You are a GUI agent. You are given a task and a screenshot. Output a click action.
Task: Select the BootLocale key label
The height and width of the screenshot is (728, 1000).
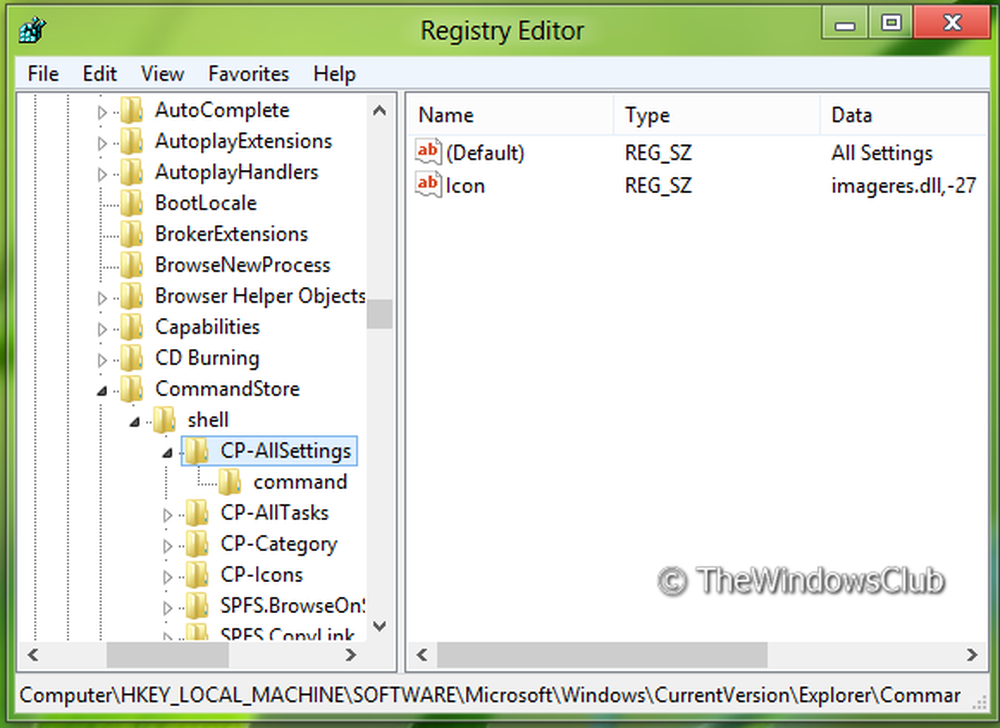click(206, 203)
